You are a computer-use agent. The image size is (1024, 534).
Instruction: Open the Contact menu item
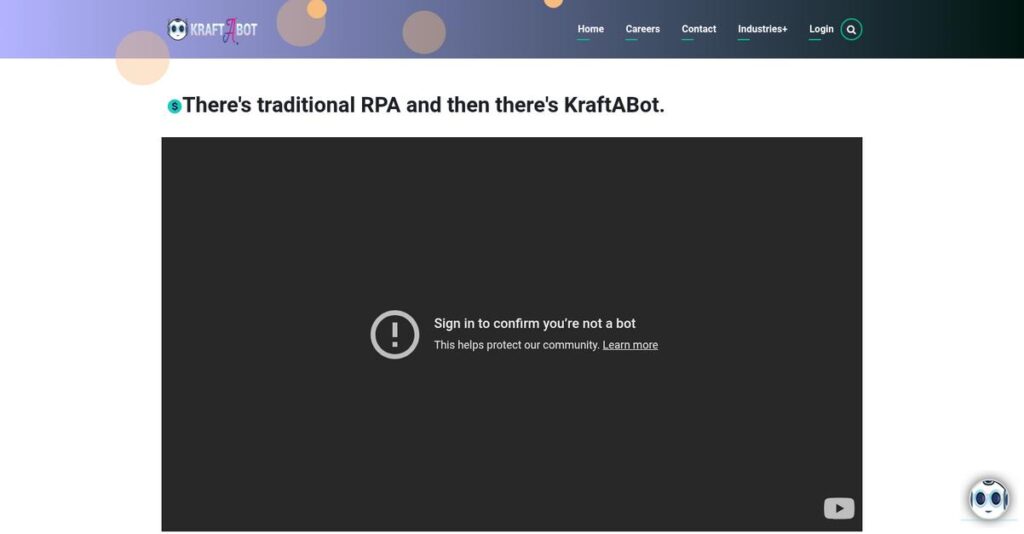click(x=699, y=29)
